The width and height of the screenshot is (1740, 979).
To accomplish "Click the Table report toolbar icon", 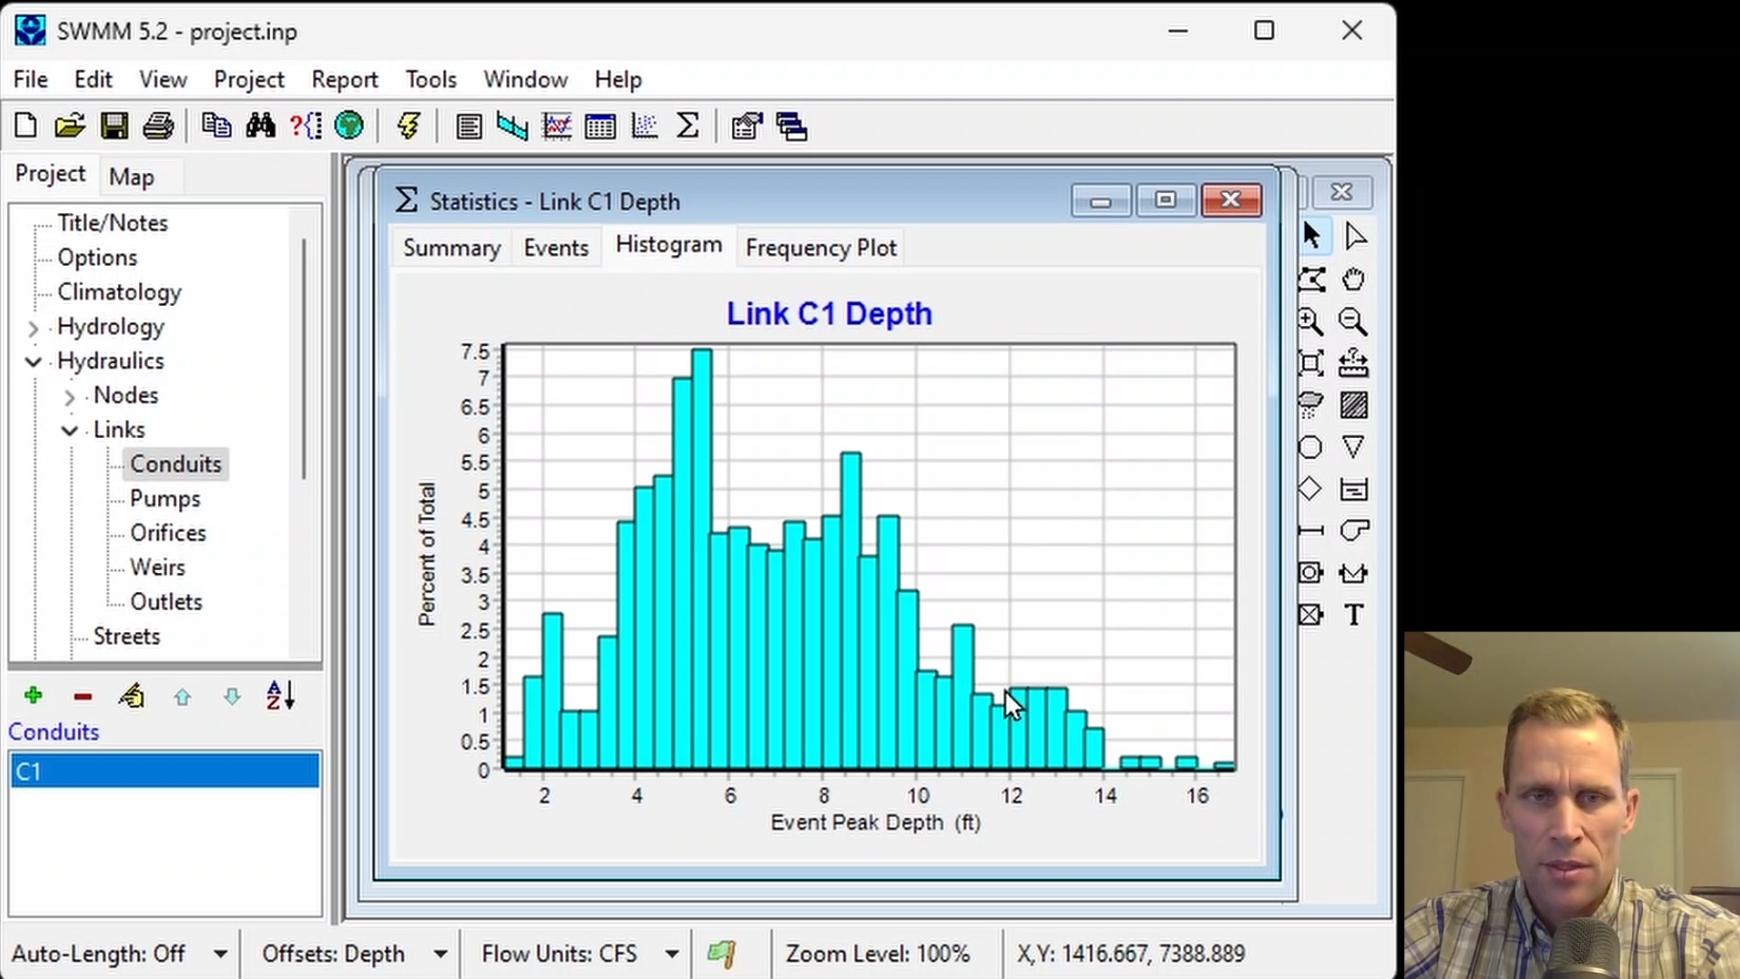I will tap(600, 127).
